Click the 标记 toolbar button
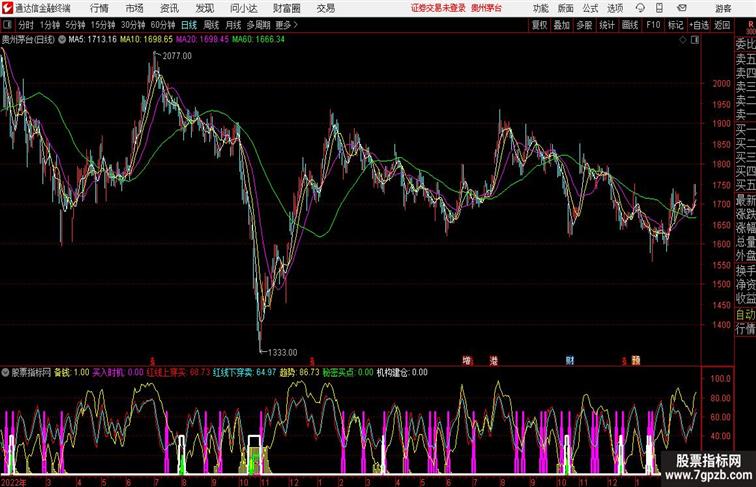 click(675, 25)
